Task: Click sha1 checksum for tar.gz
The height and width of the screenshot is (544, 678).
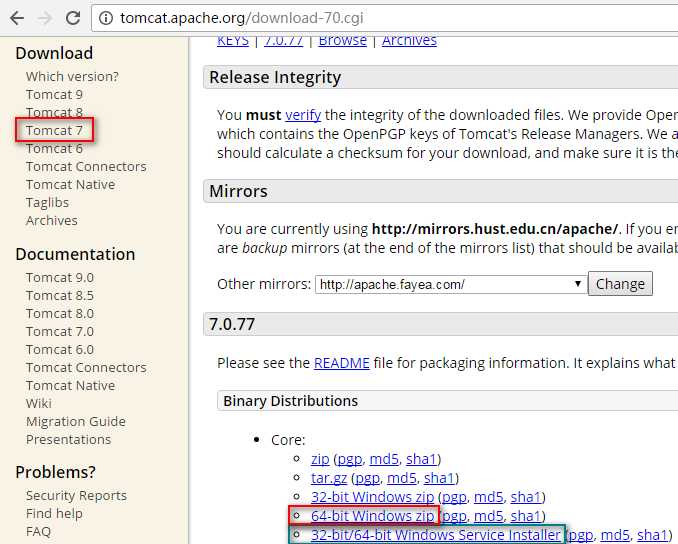Action: (x=439, y=478)
